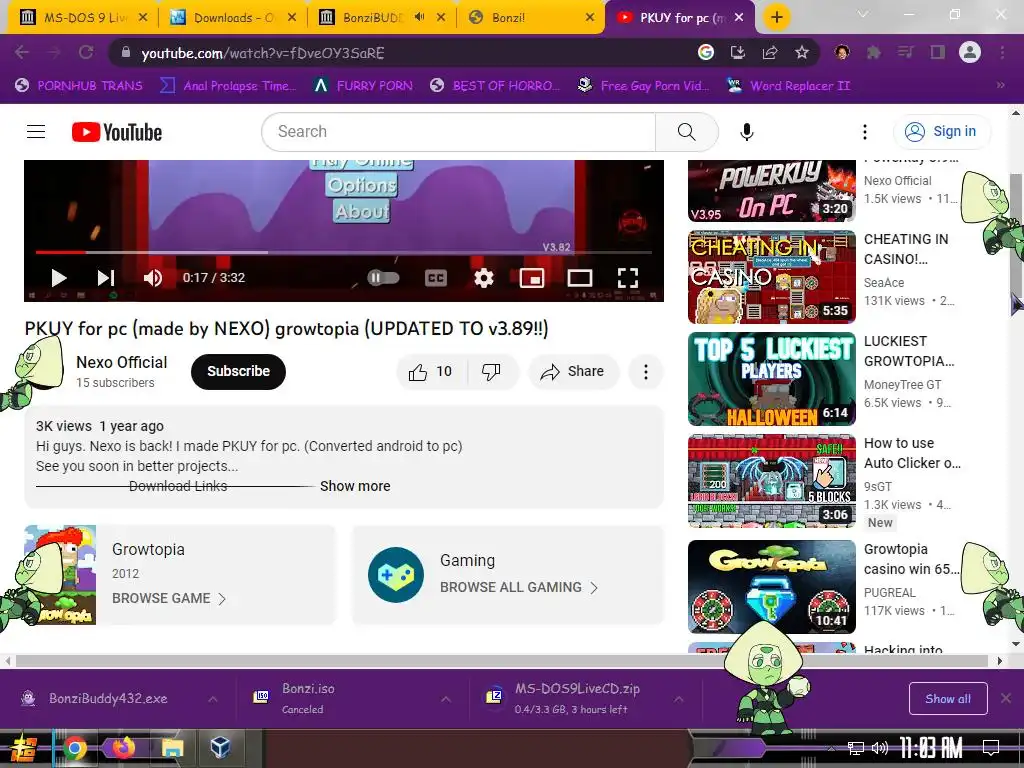Screen dimensions: 1024x768
Task: Click the magnifier search button
Action: tap(686, 132)
